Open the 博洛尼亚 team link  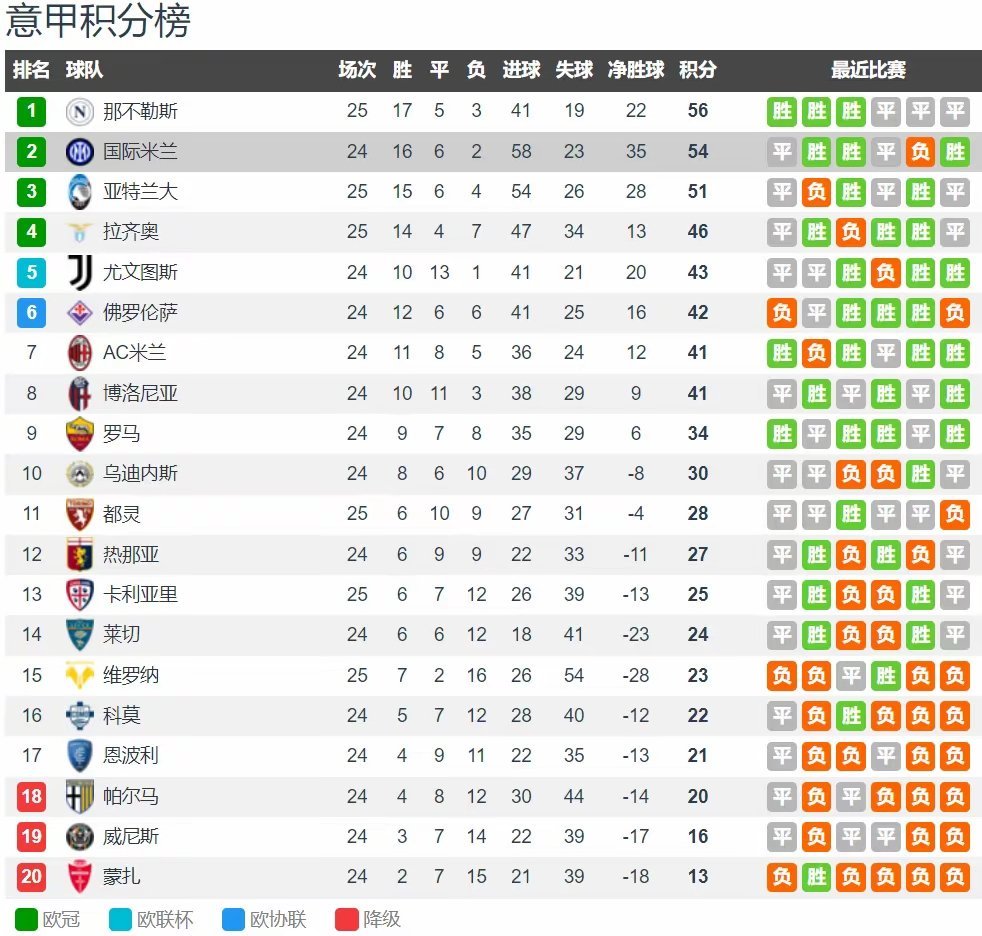(140, 393)
